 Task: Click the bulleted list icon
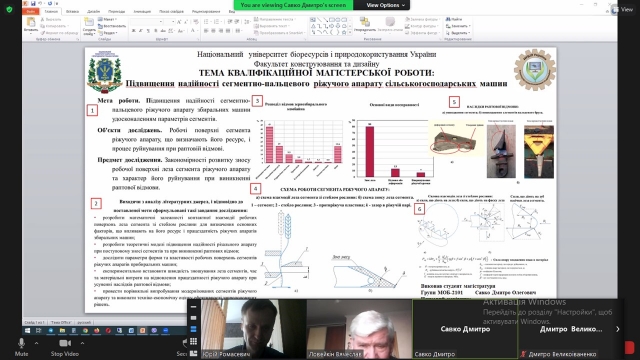(x=207, y=22)
